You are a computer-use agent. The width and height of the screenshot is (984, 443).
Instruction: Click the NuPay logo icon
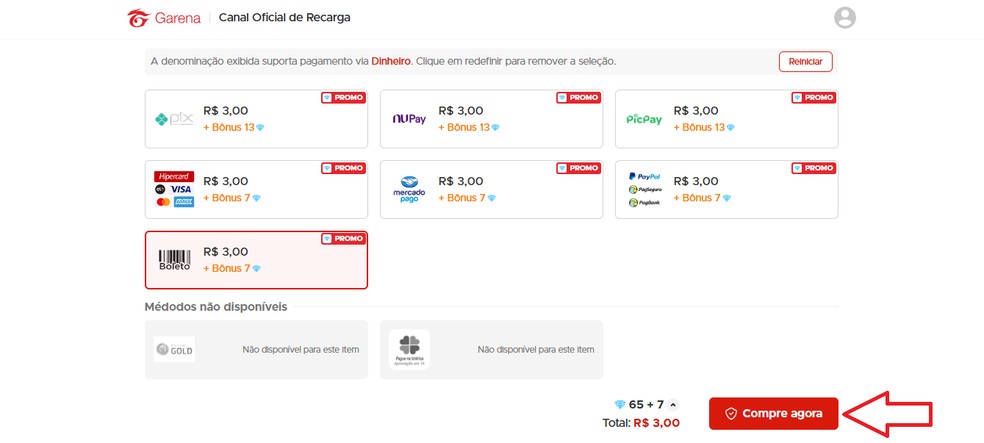click(409, 119)
